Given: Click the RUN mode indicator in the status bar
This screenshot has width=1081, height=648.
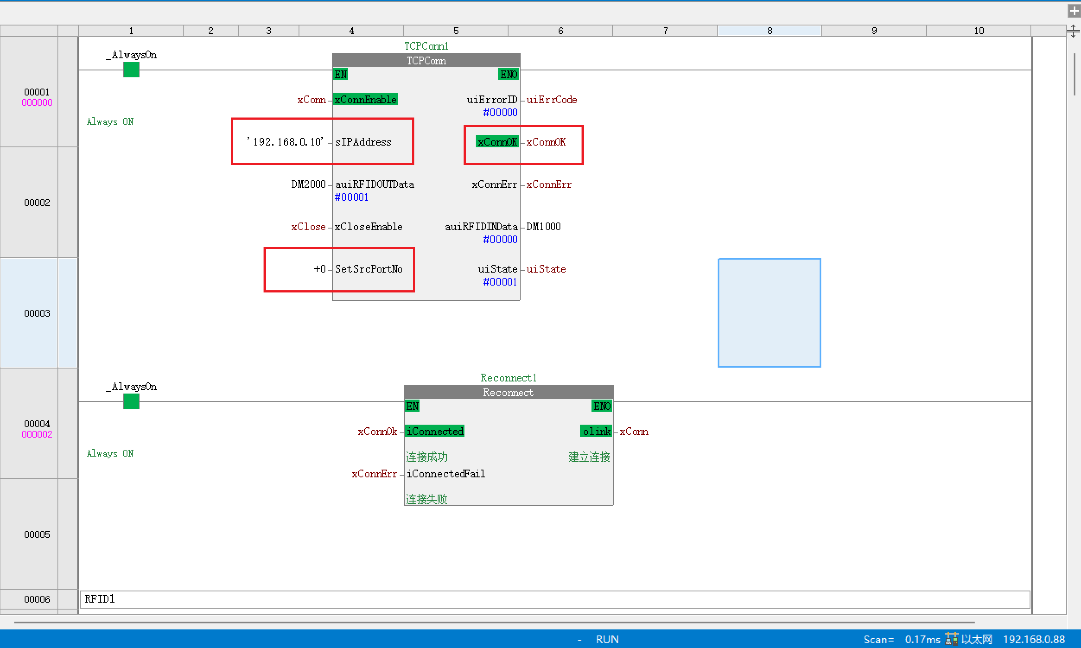Looking at the screenshot, I should tap(607, 639).
